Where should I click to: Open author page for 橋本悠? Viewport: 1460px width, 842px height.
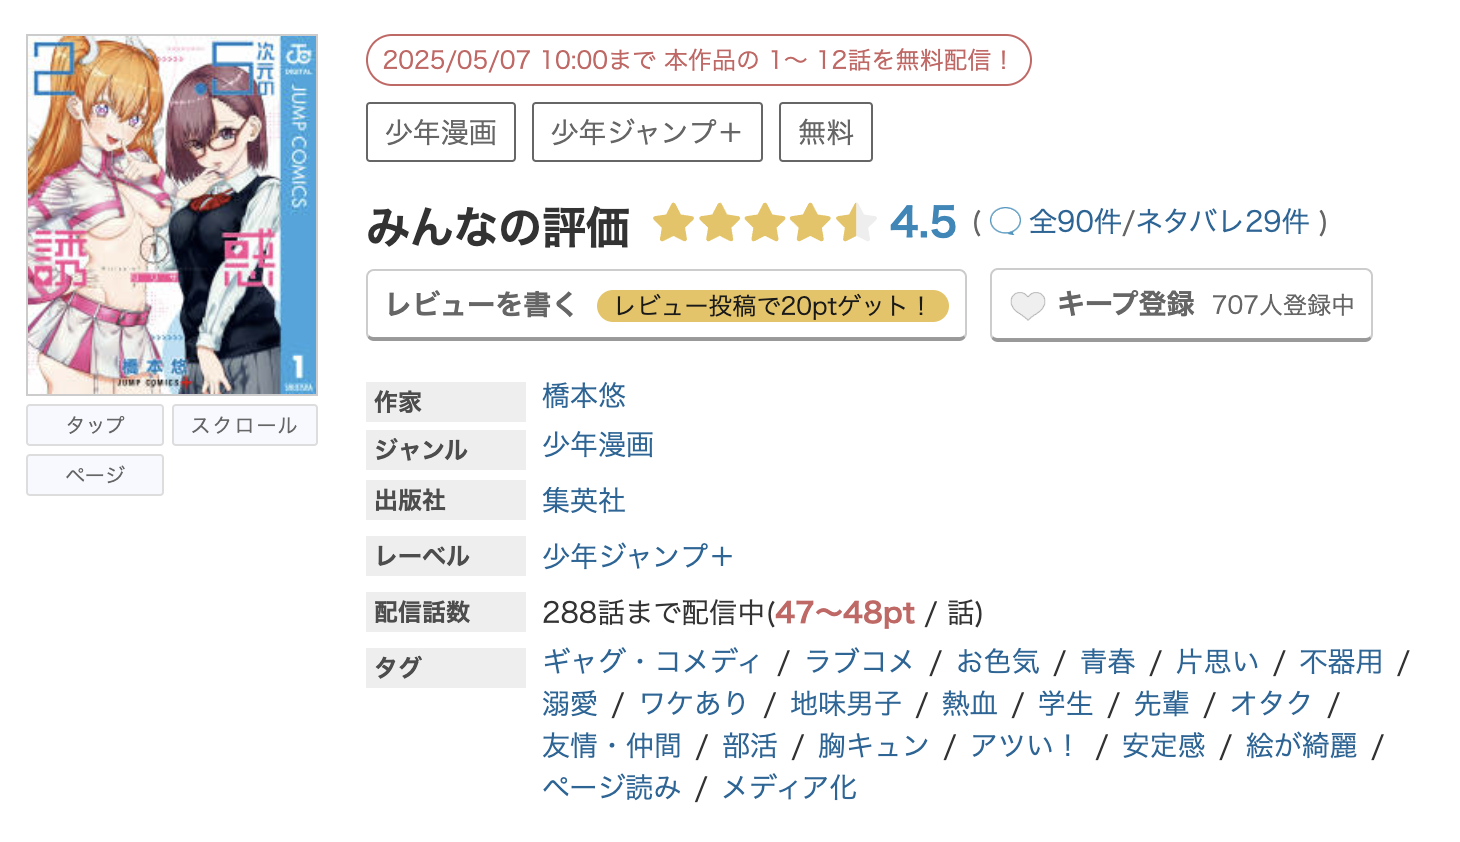[x=583, y=396]
